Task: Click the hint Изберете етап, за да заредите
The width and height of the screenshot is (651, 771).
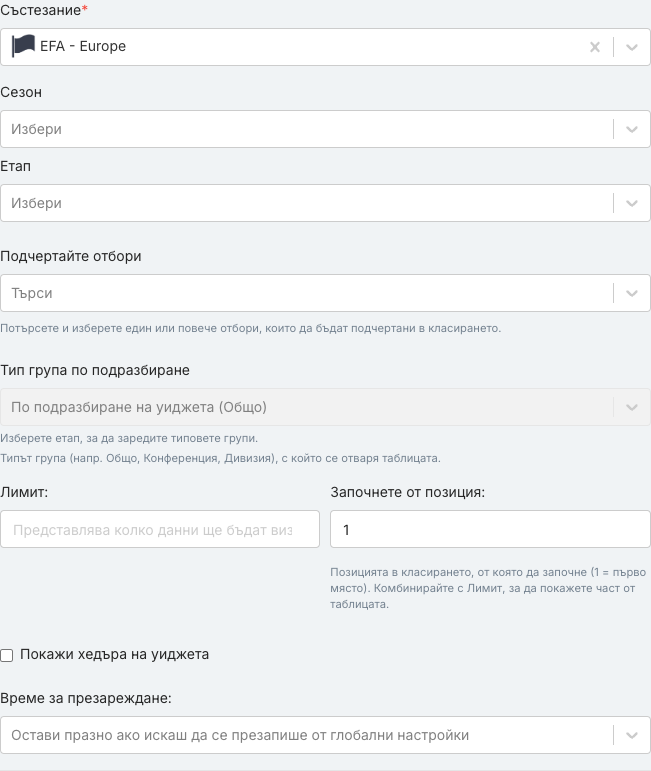Action: pos(129,438)
